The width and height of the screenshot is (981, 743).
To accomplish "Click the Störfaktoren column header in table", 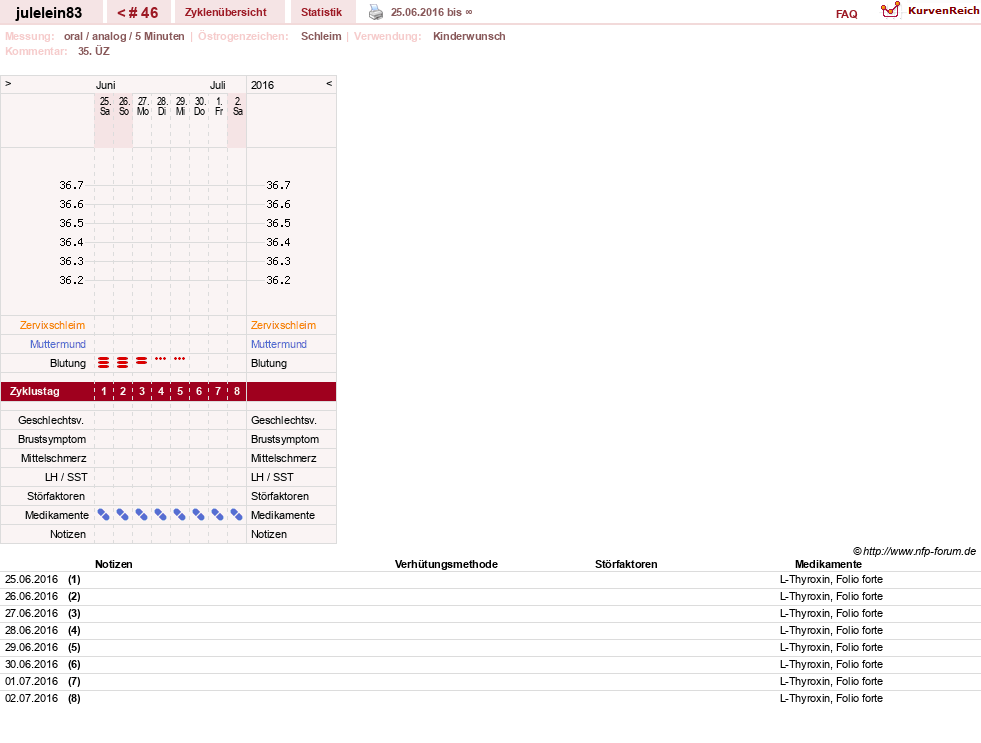I will tap(626, 564).
